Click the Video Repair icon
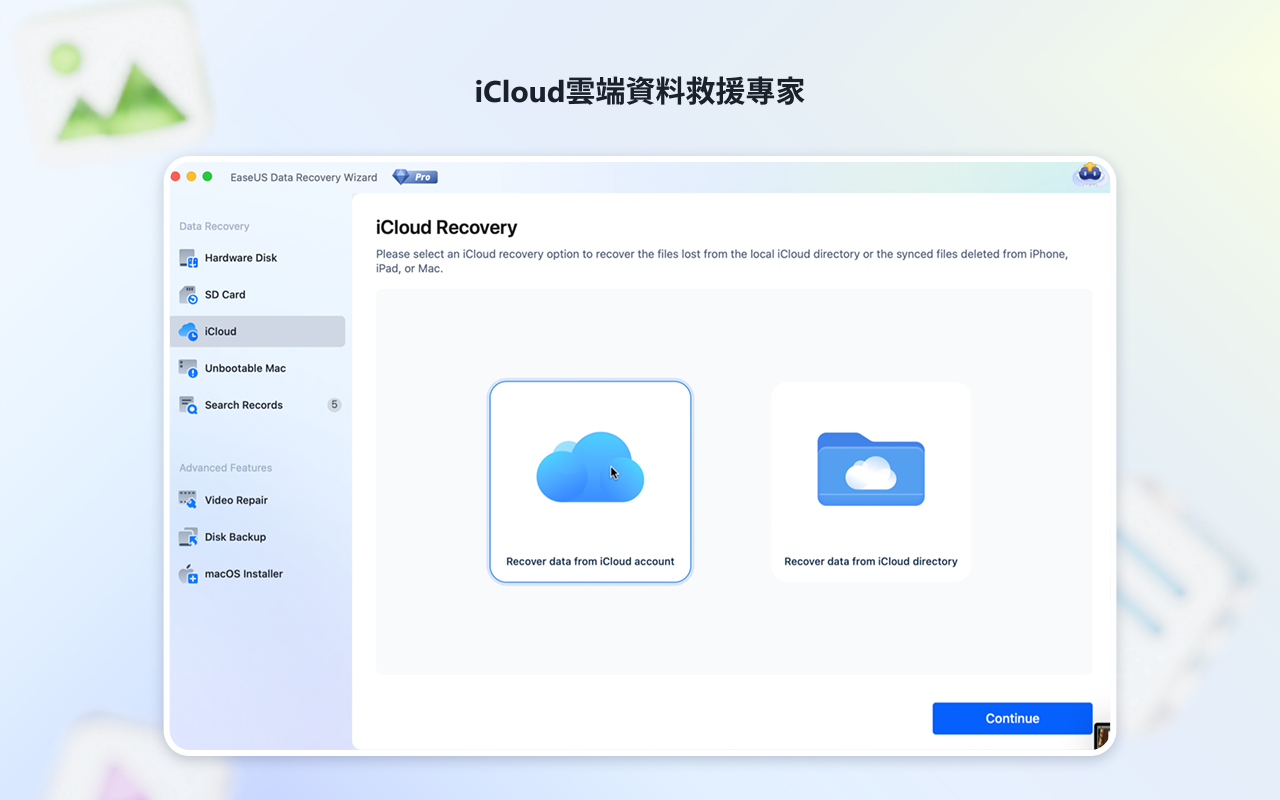Viewport: 1280px width, 800px height. [188, 500]
